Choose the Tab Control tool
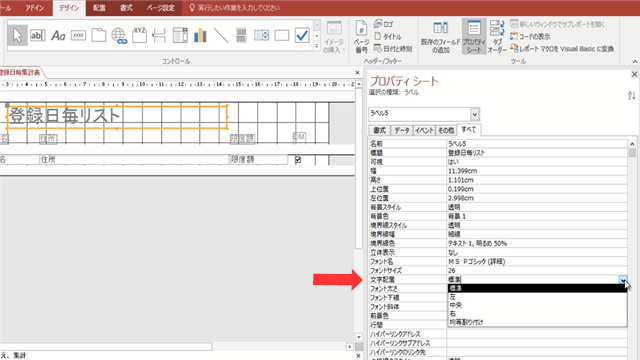The width and height of the screenshot is (640, 360). [98, 36]
